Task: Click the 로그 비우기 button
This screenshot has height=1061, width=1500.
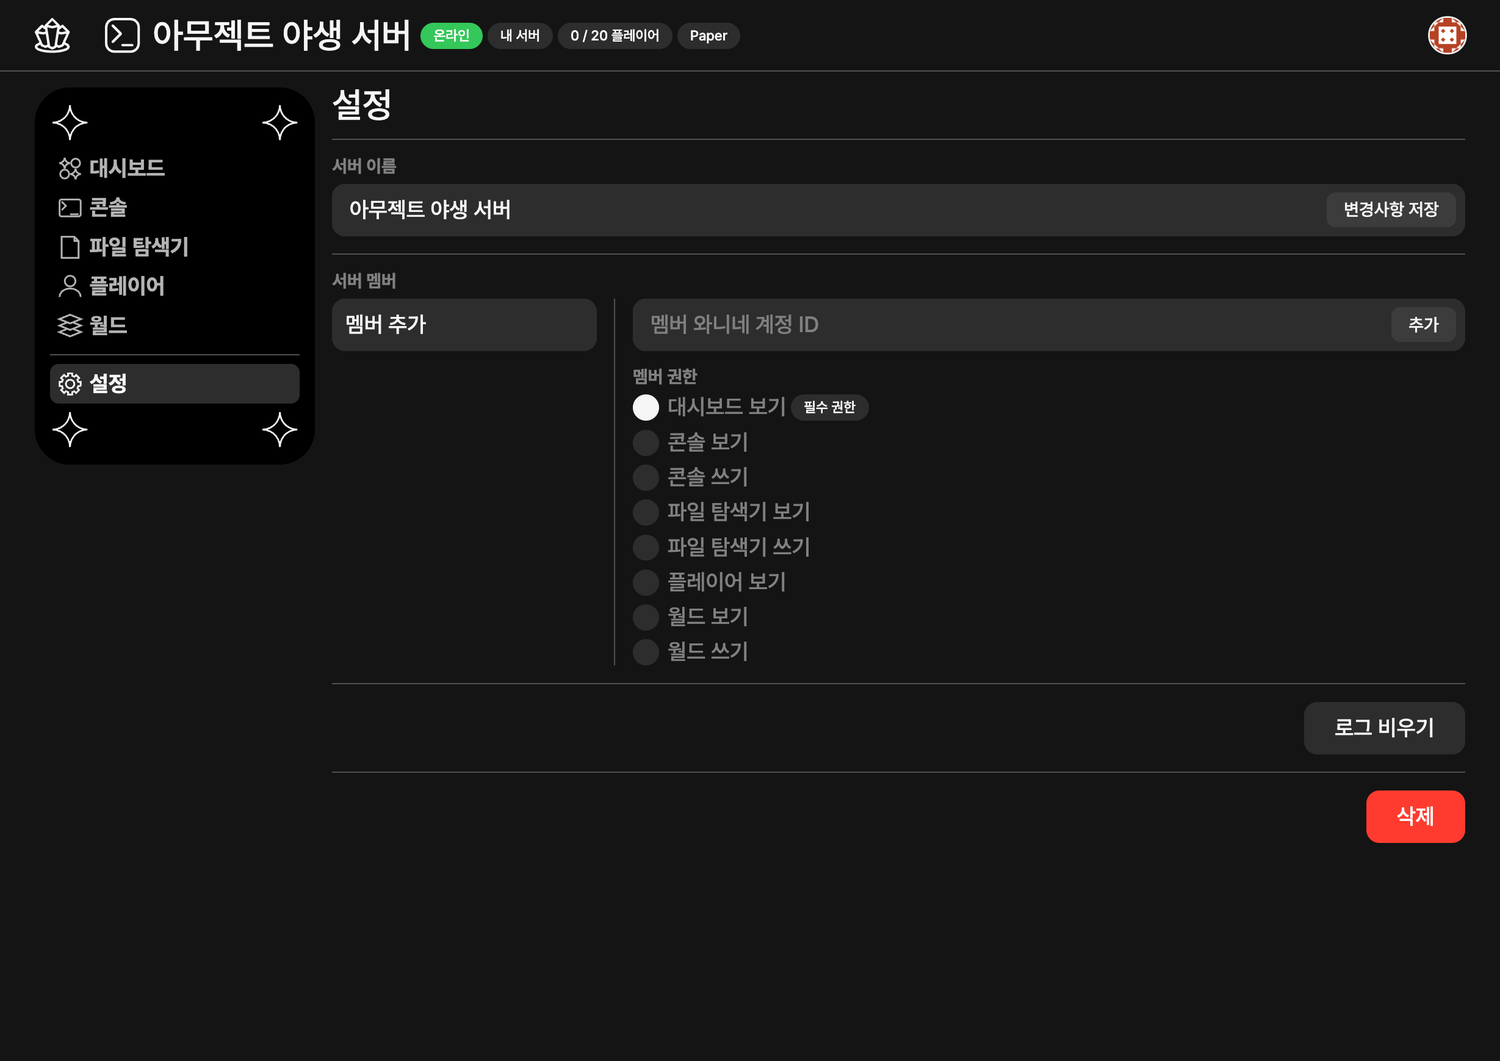Action: click(x=1383, y=728)
